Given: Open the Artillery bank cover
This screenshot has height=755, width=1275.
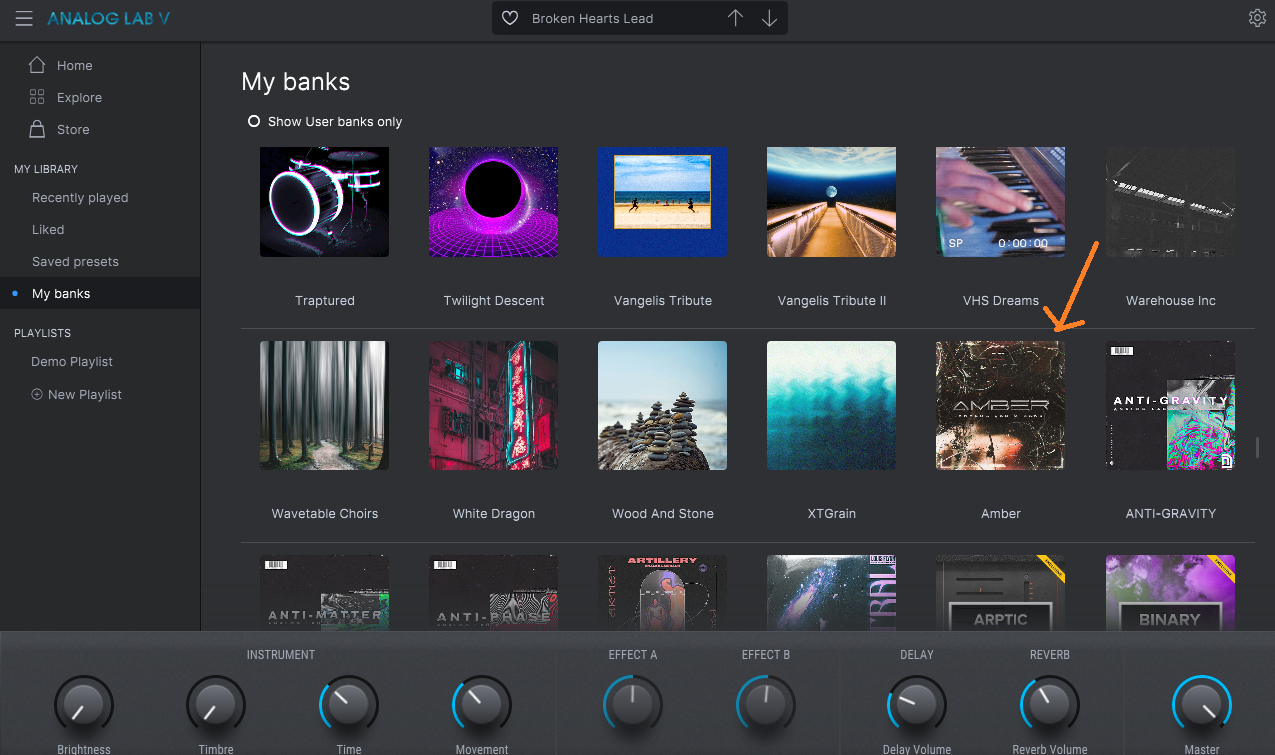Looking at the screenshot, I should [662, 592].
